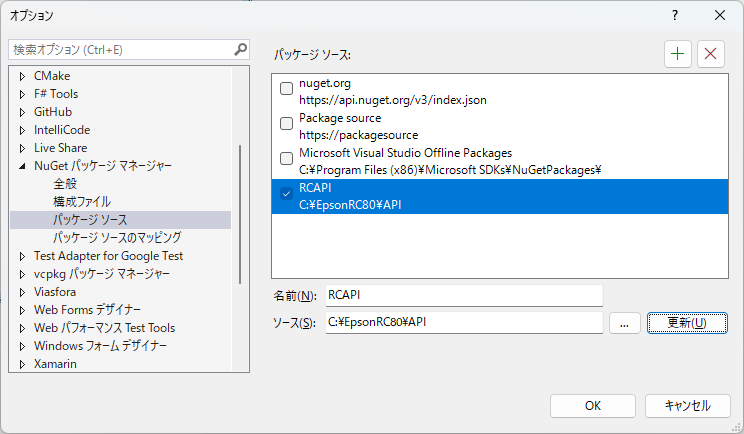Image resolution: width=744 pixels, height=434 pixels.
Task: Click the help question mark button
Action: (675, 15)
